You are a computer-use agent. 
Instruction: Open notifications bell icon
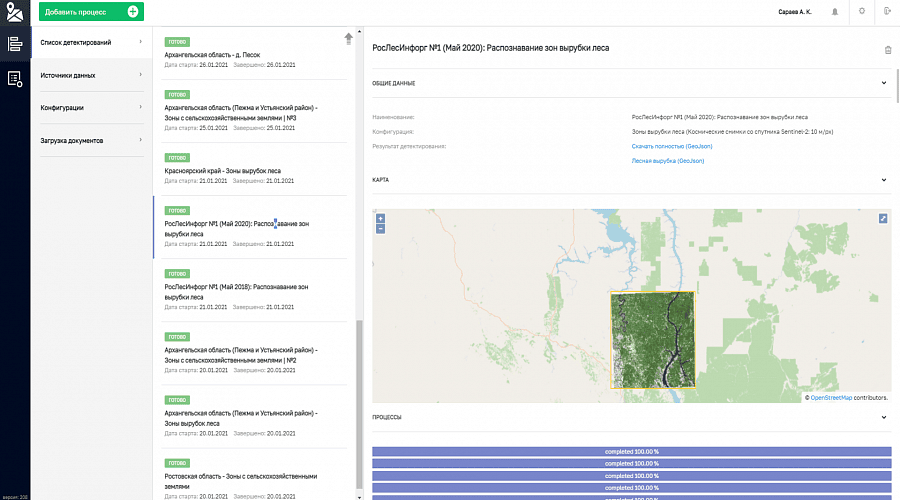[x=835, y=12]
